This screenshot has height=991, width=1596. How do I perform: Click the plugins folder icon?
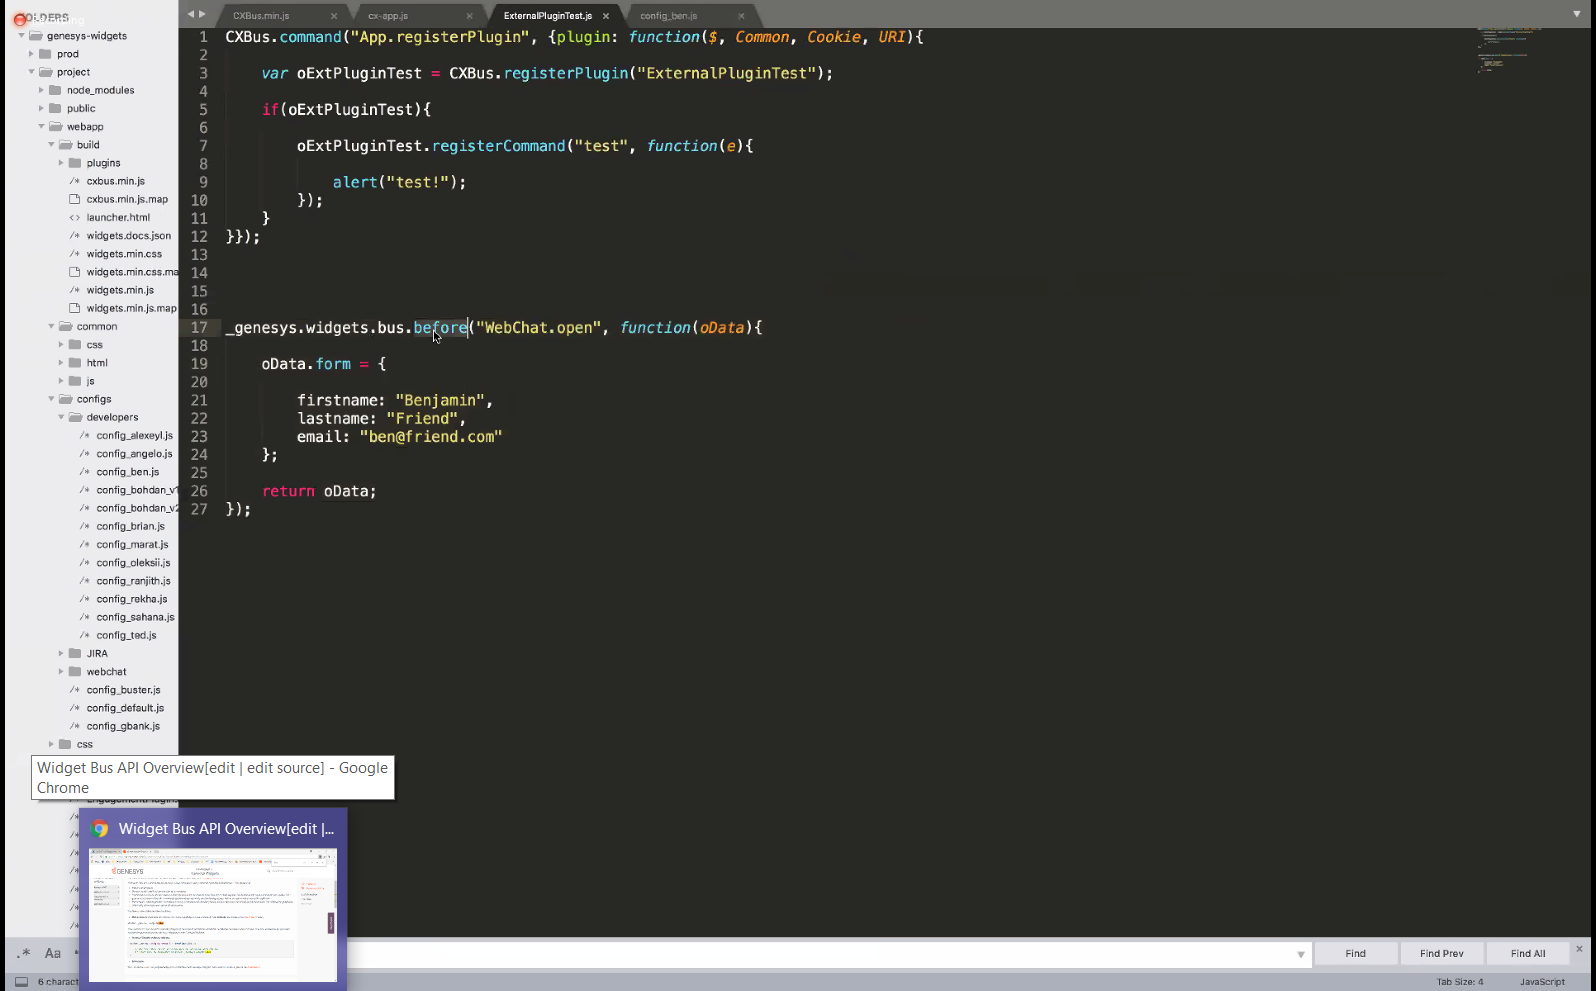pos(75,163)
